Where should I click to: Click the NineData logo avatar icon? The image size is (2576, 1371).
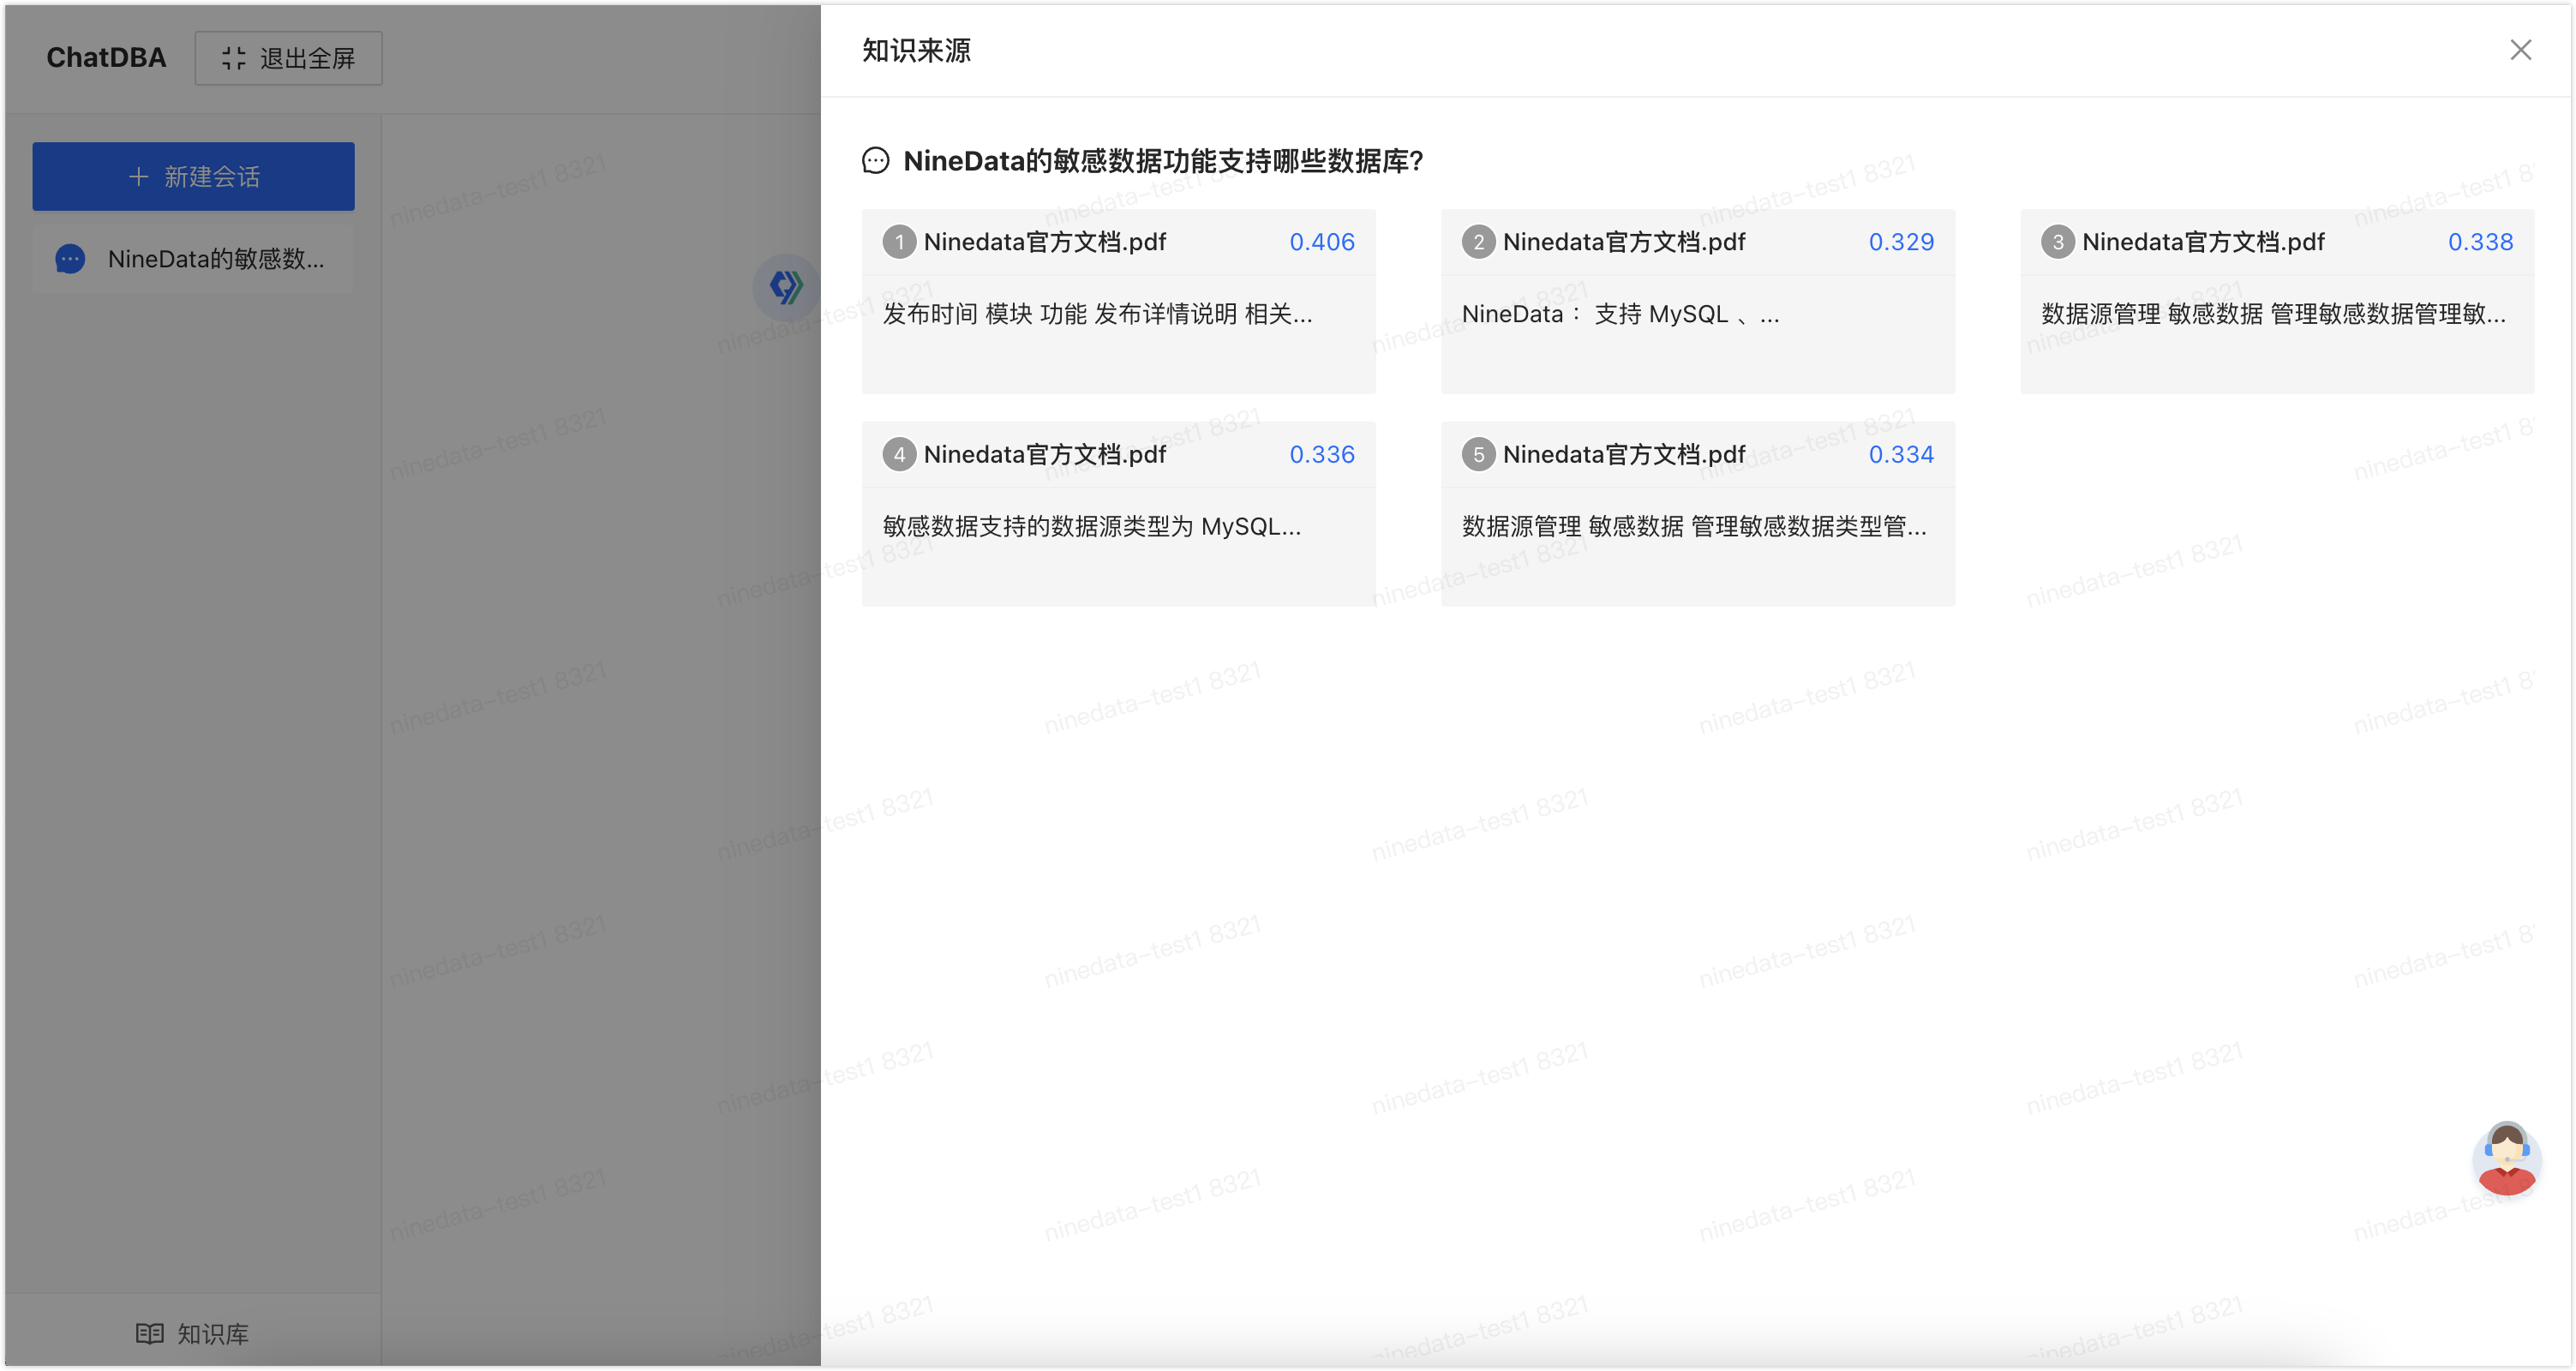click(786, 287)
